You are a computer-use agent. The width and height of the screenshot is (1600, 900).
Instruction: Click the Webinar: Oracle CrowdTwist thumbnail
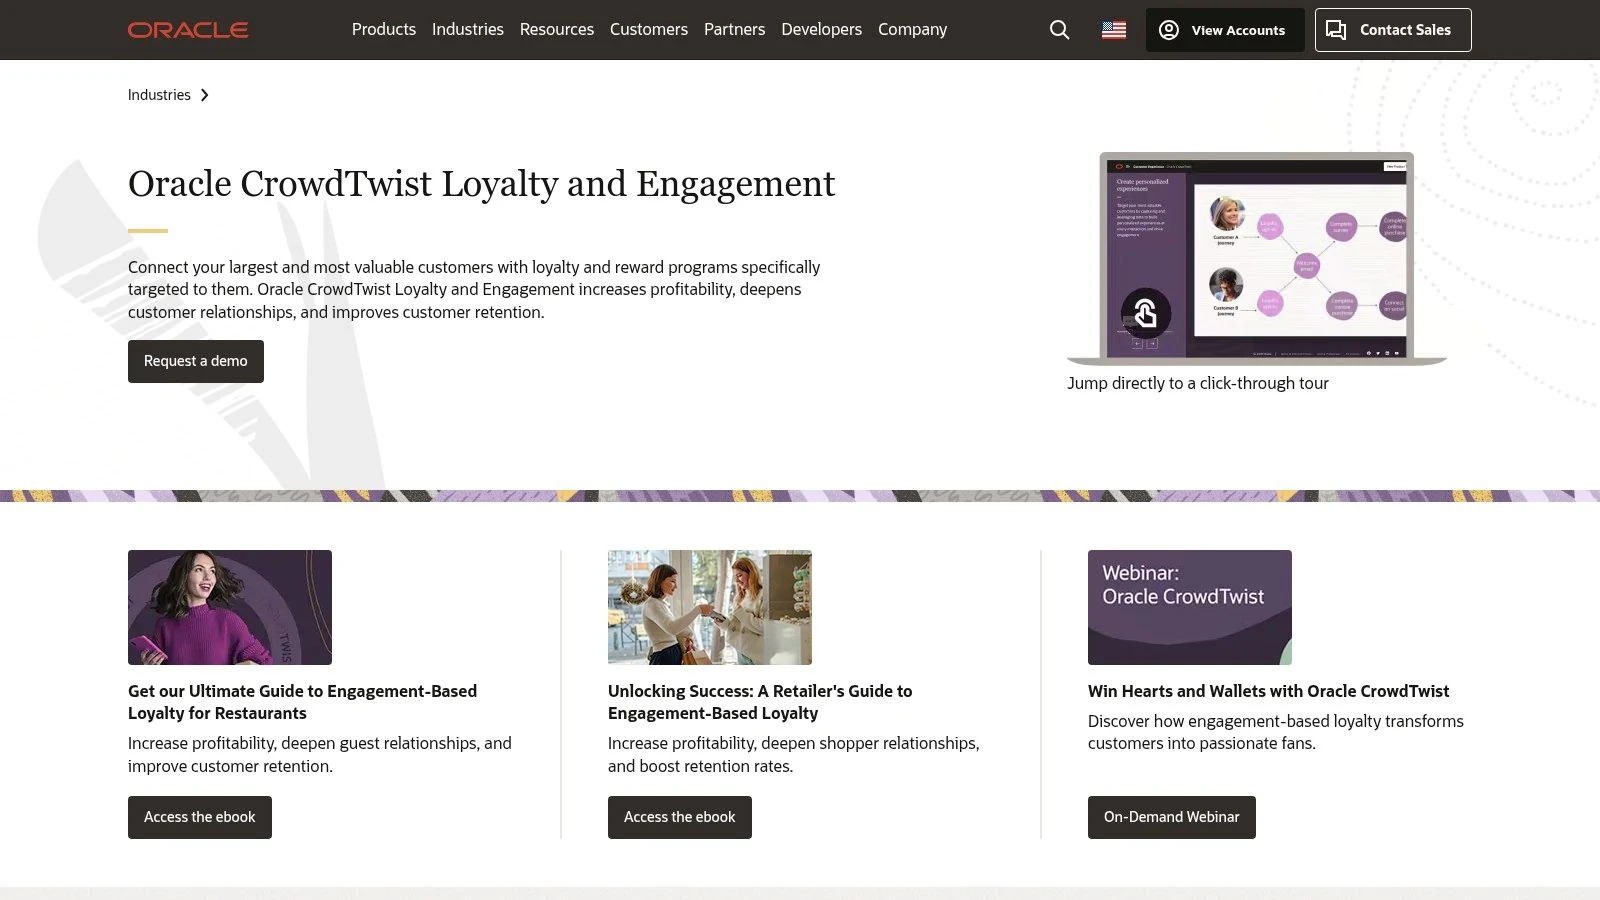click(1189, 607)
